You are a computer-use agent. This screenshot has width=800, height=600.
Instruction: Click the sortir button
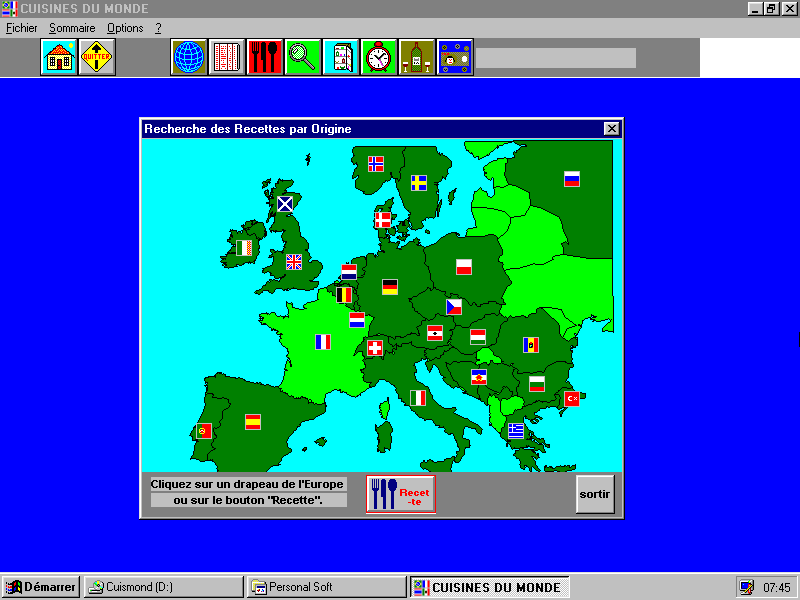[x=595, y=494]
